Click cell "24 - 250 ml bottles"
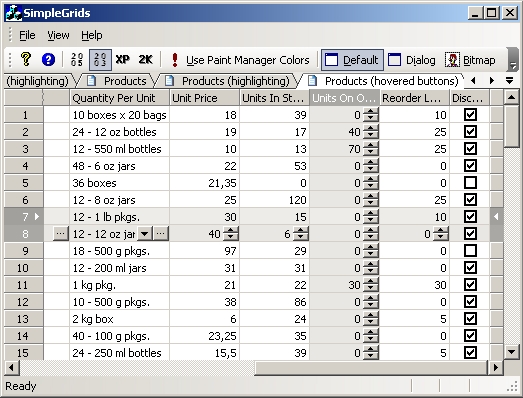523x398 pixels. 119,353
